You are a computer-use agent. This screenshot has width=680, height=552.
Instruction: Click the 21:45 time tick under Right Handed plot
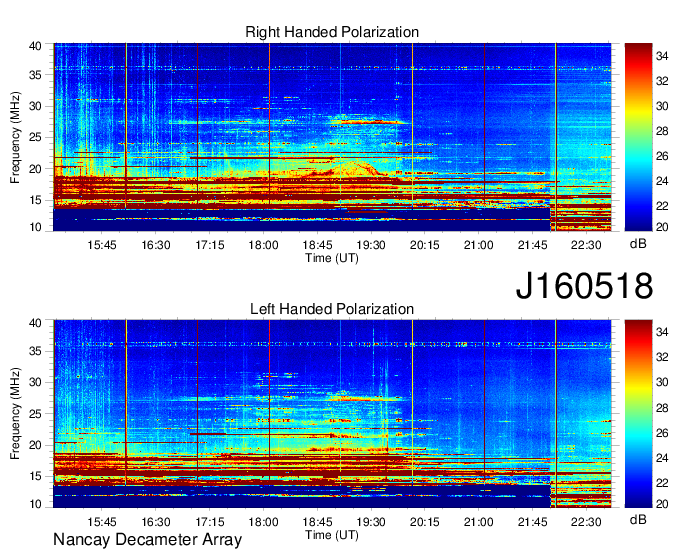532,245
